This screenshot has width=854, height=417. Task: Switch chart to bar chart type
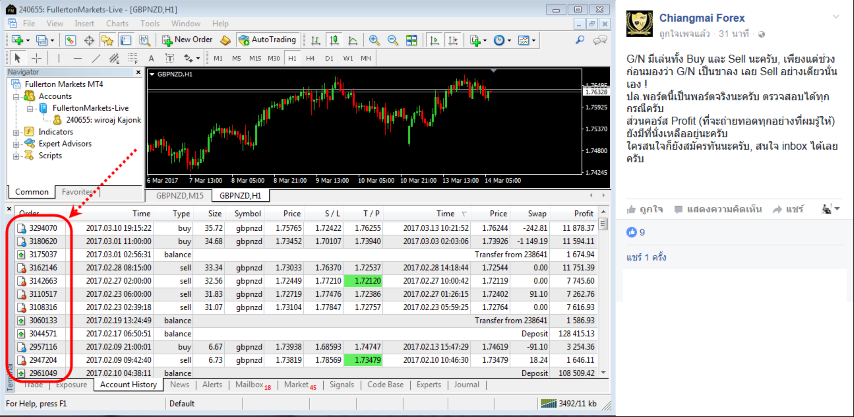pos(315,40)
